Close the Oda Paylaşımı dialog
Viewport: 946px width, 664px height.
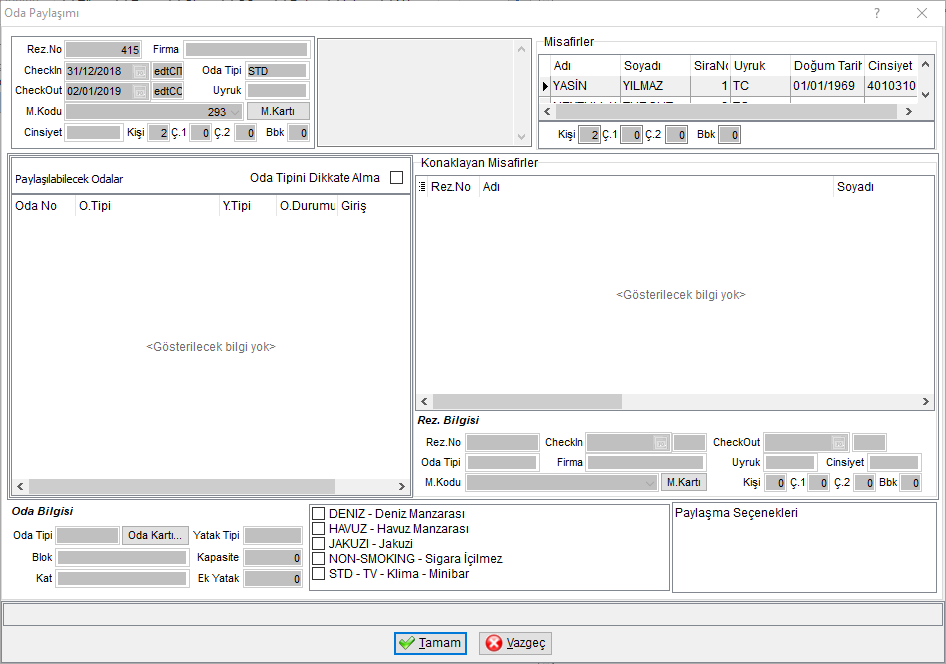coord(922,13)
